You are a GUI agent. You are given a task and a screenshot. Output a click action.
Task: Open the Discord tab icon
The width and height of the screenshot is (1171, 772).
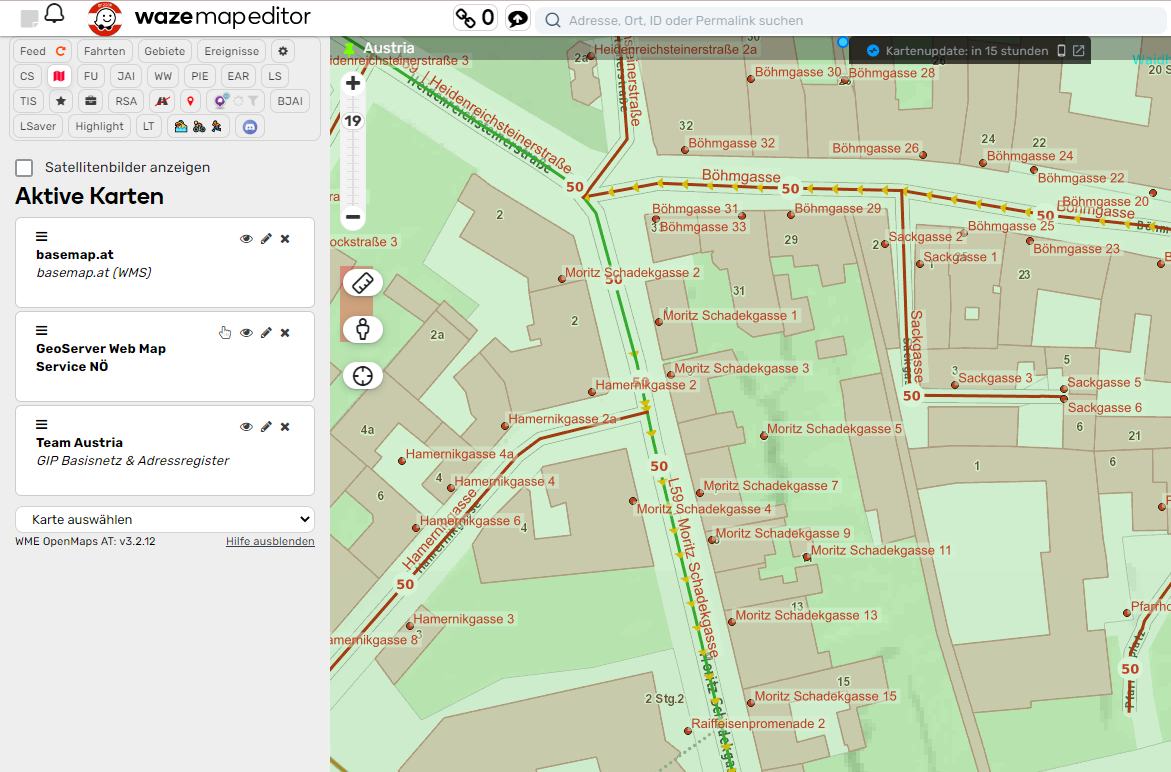coord(250,127)
